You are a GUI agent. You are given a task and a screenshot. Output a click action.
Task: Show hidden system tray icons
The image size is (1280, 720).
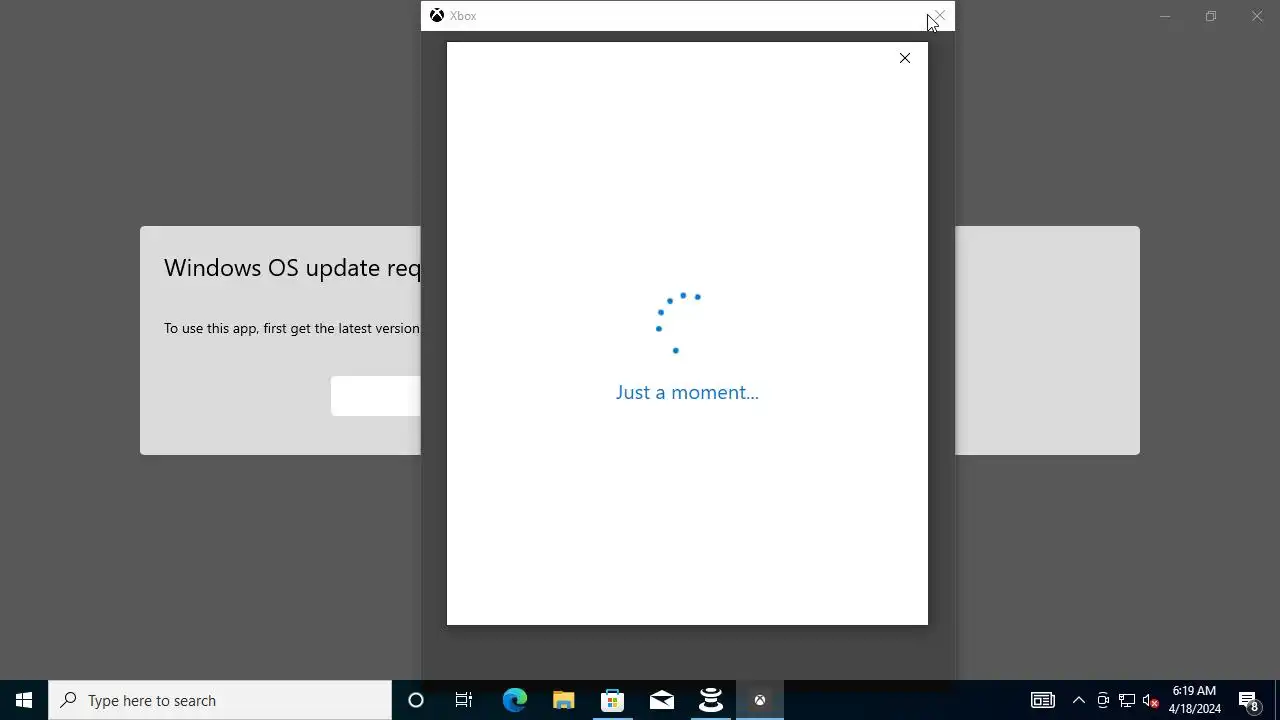(1079, 700)
